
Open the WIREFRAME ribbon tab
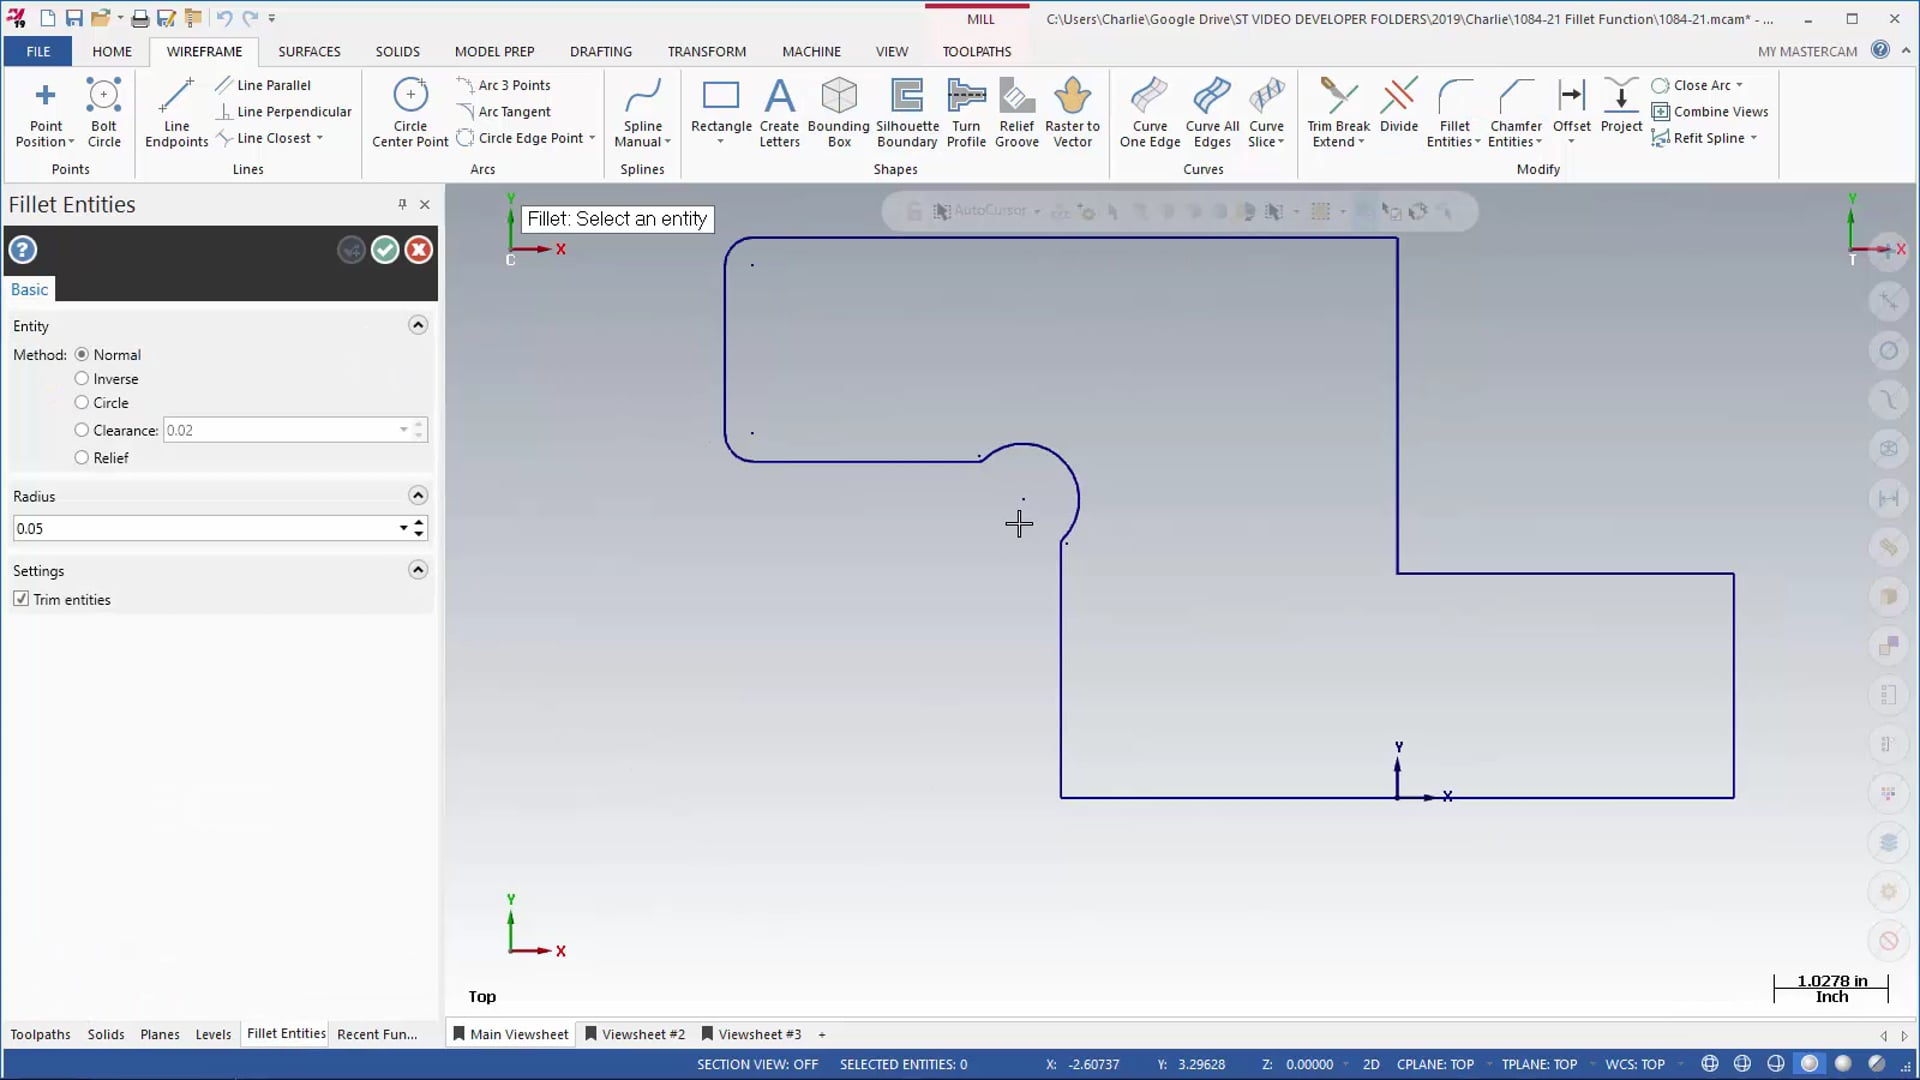click(x=204, y=50)
